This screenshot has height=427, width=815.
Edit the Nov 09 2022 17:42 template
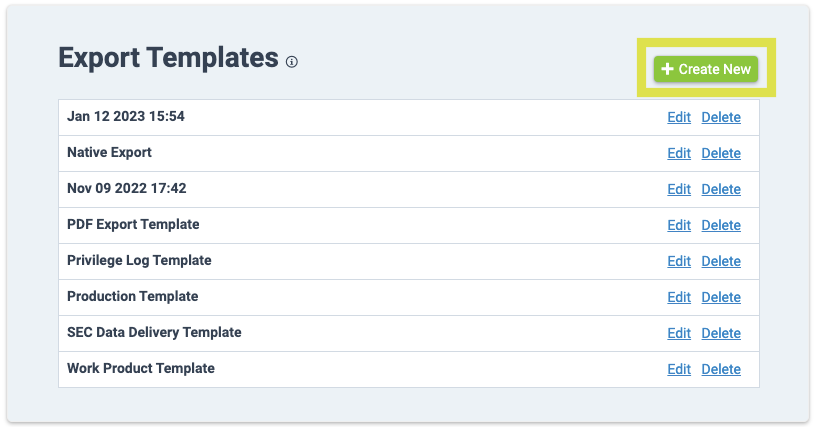tap(679, 189)
